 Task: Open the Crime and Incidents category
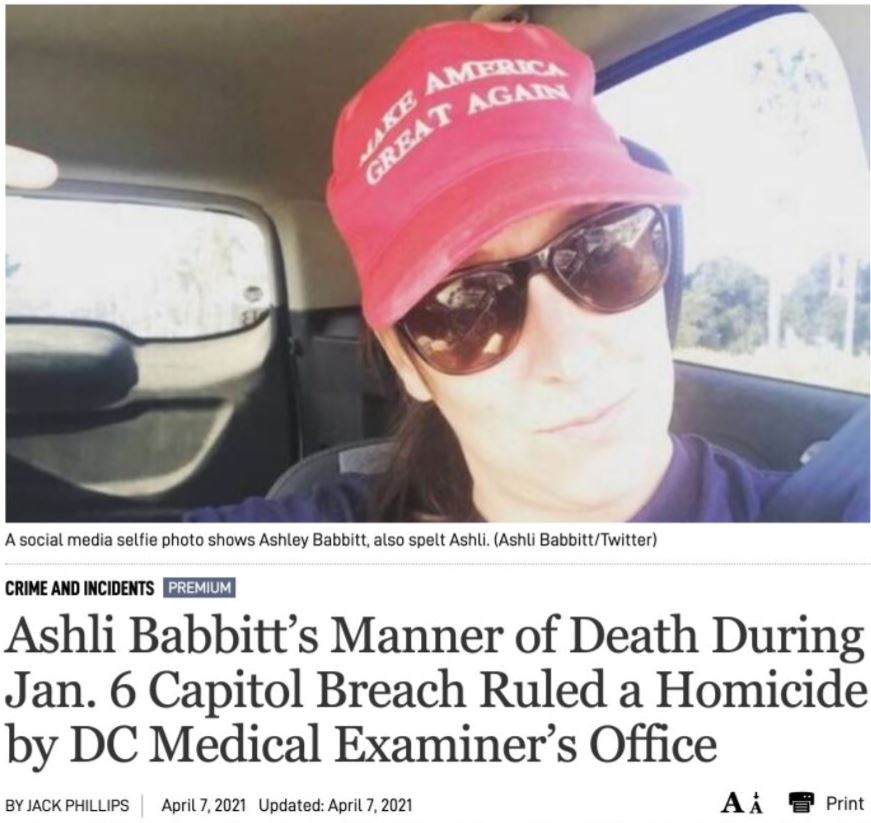pos(79,588)
